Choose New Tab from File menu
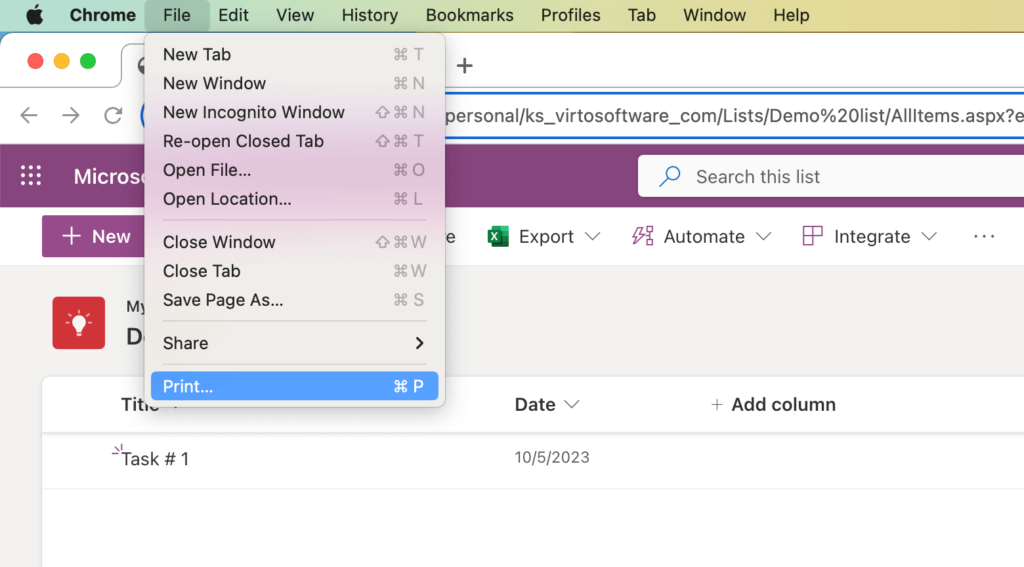The height and width of the screenshot is (567, 1024). tap(294, 54)
